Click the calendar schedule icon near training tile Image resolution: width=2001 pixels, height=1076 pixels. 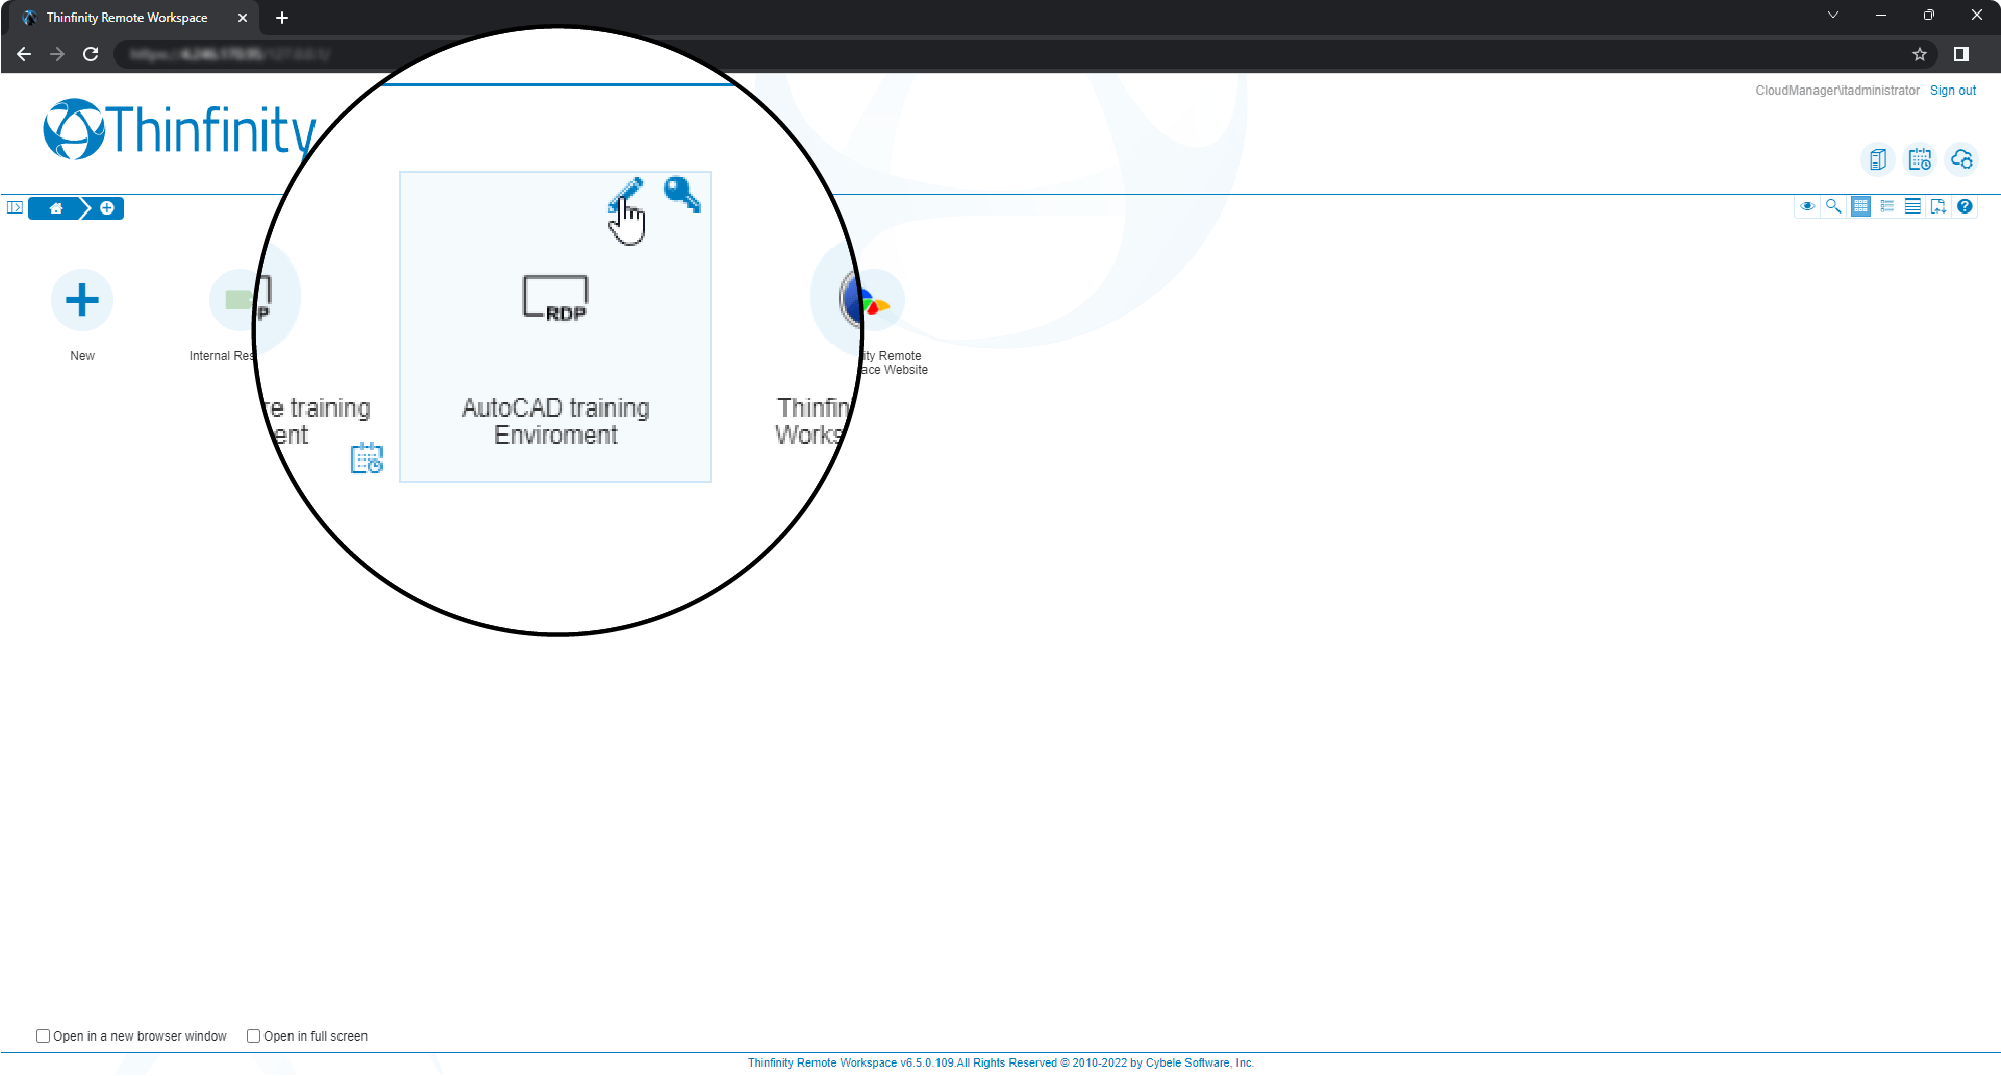point(367,458)
